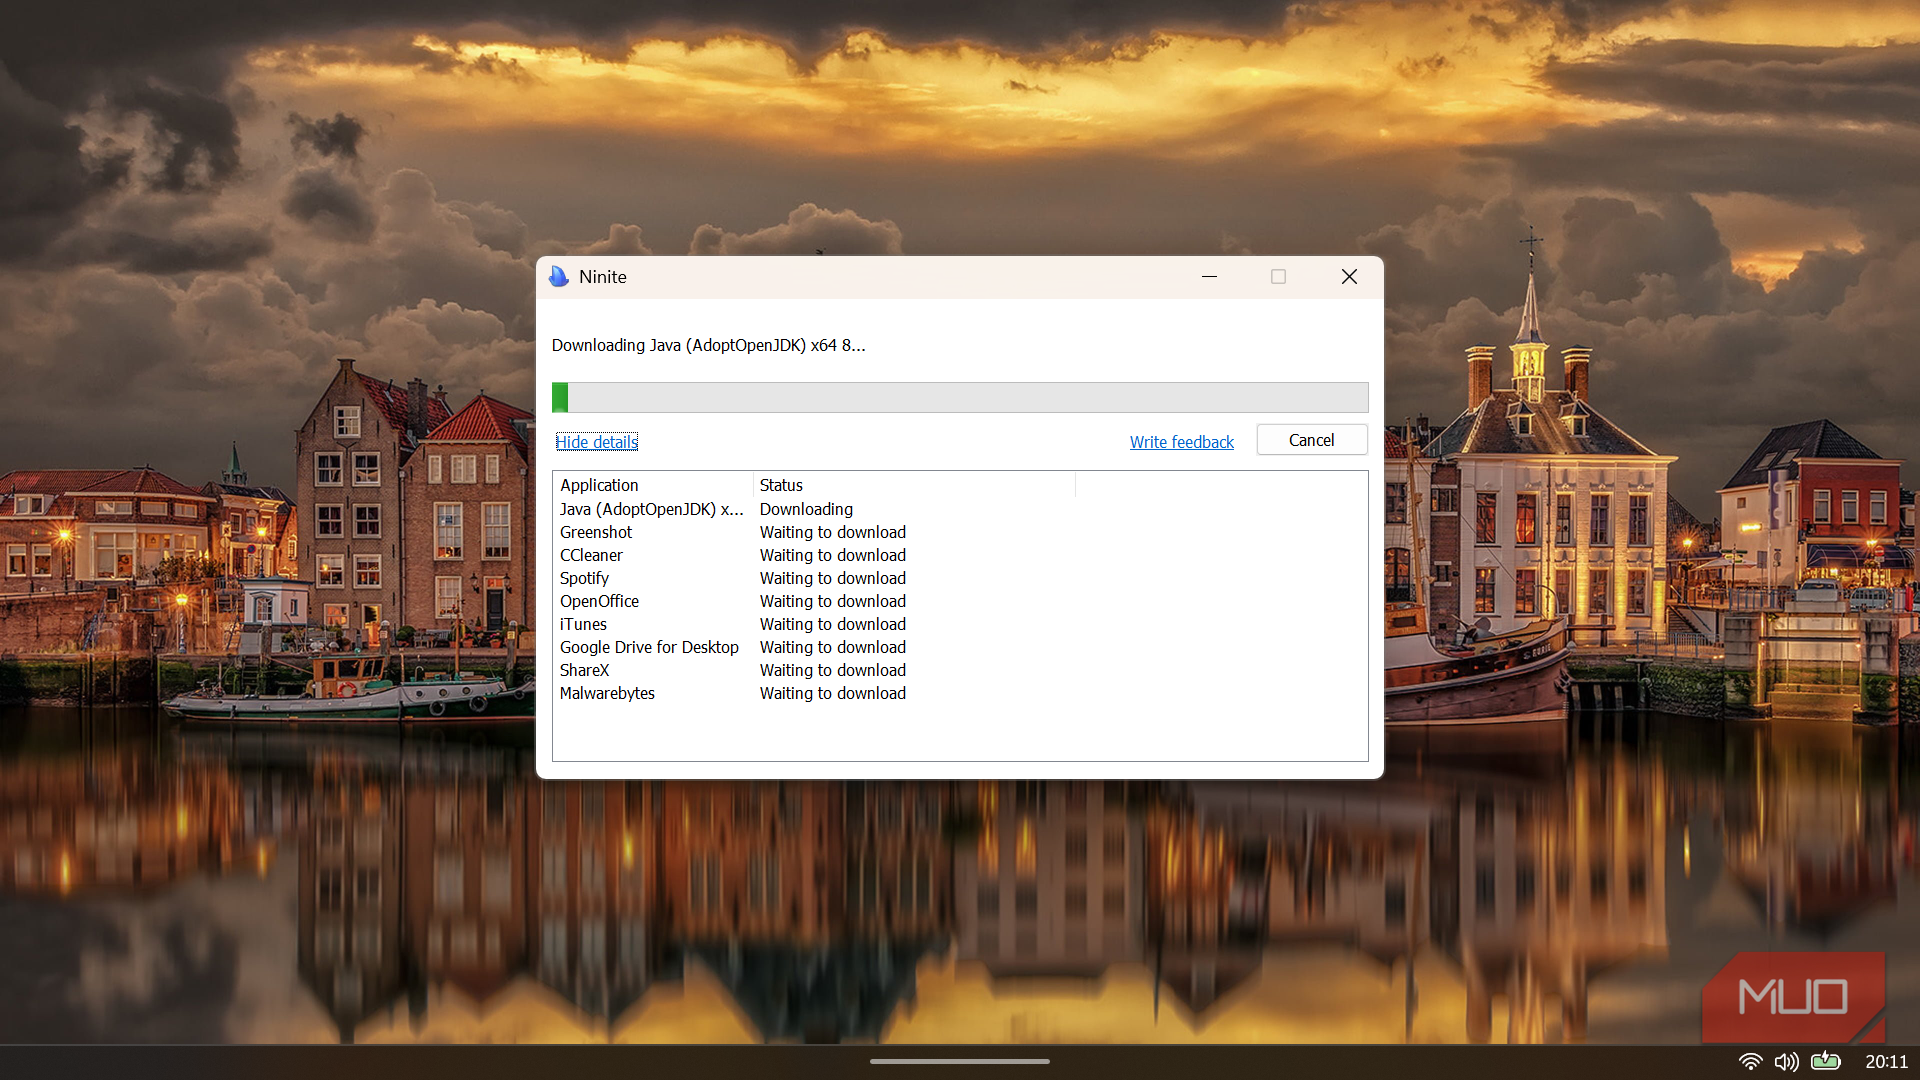
Task: Select the Malwarebytes application row
Action: point(815,693)
